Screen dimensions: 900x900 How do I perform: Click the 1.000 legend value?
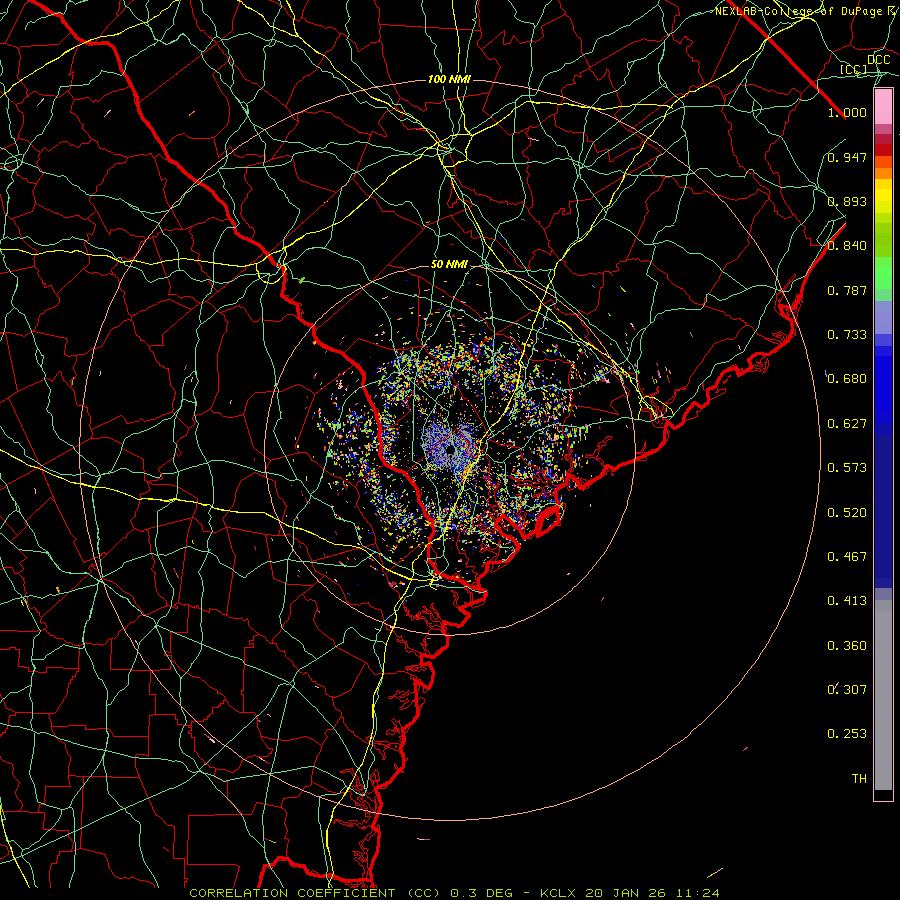click(847, 112)
